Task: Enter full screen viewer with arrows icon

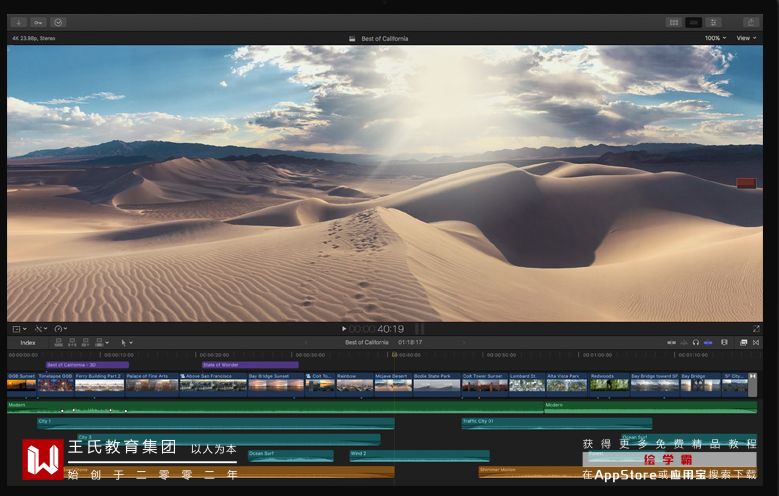Action: [x=756, y=329]
